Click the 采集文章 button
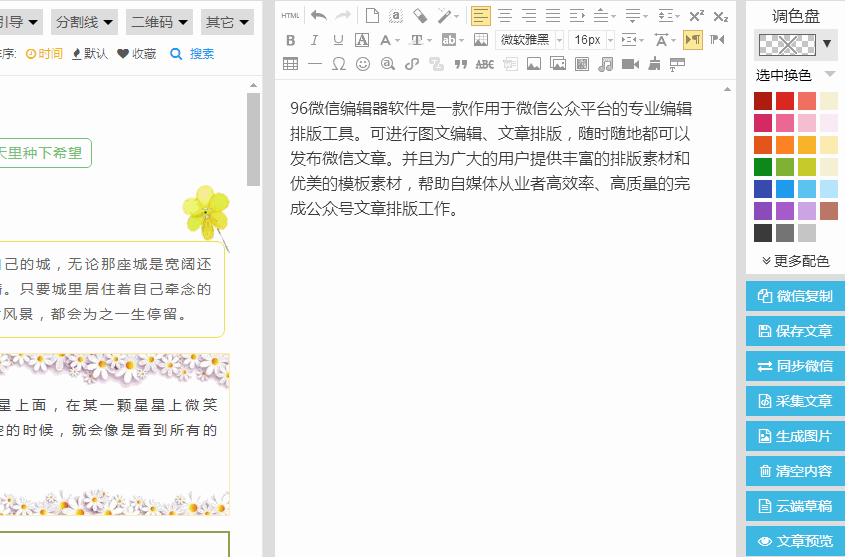845x557 pixels. pos(795,401)
